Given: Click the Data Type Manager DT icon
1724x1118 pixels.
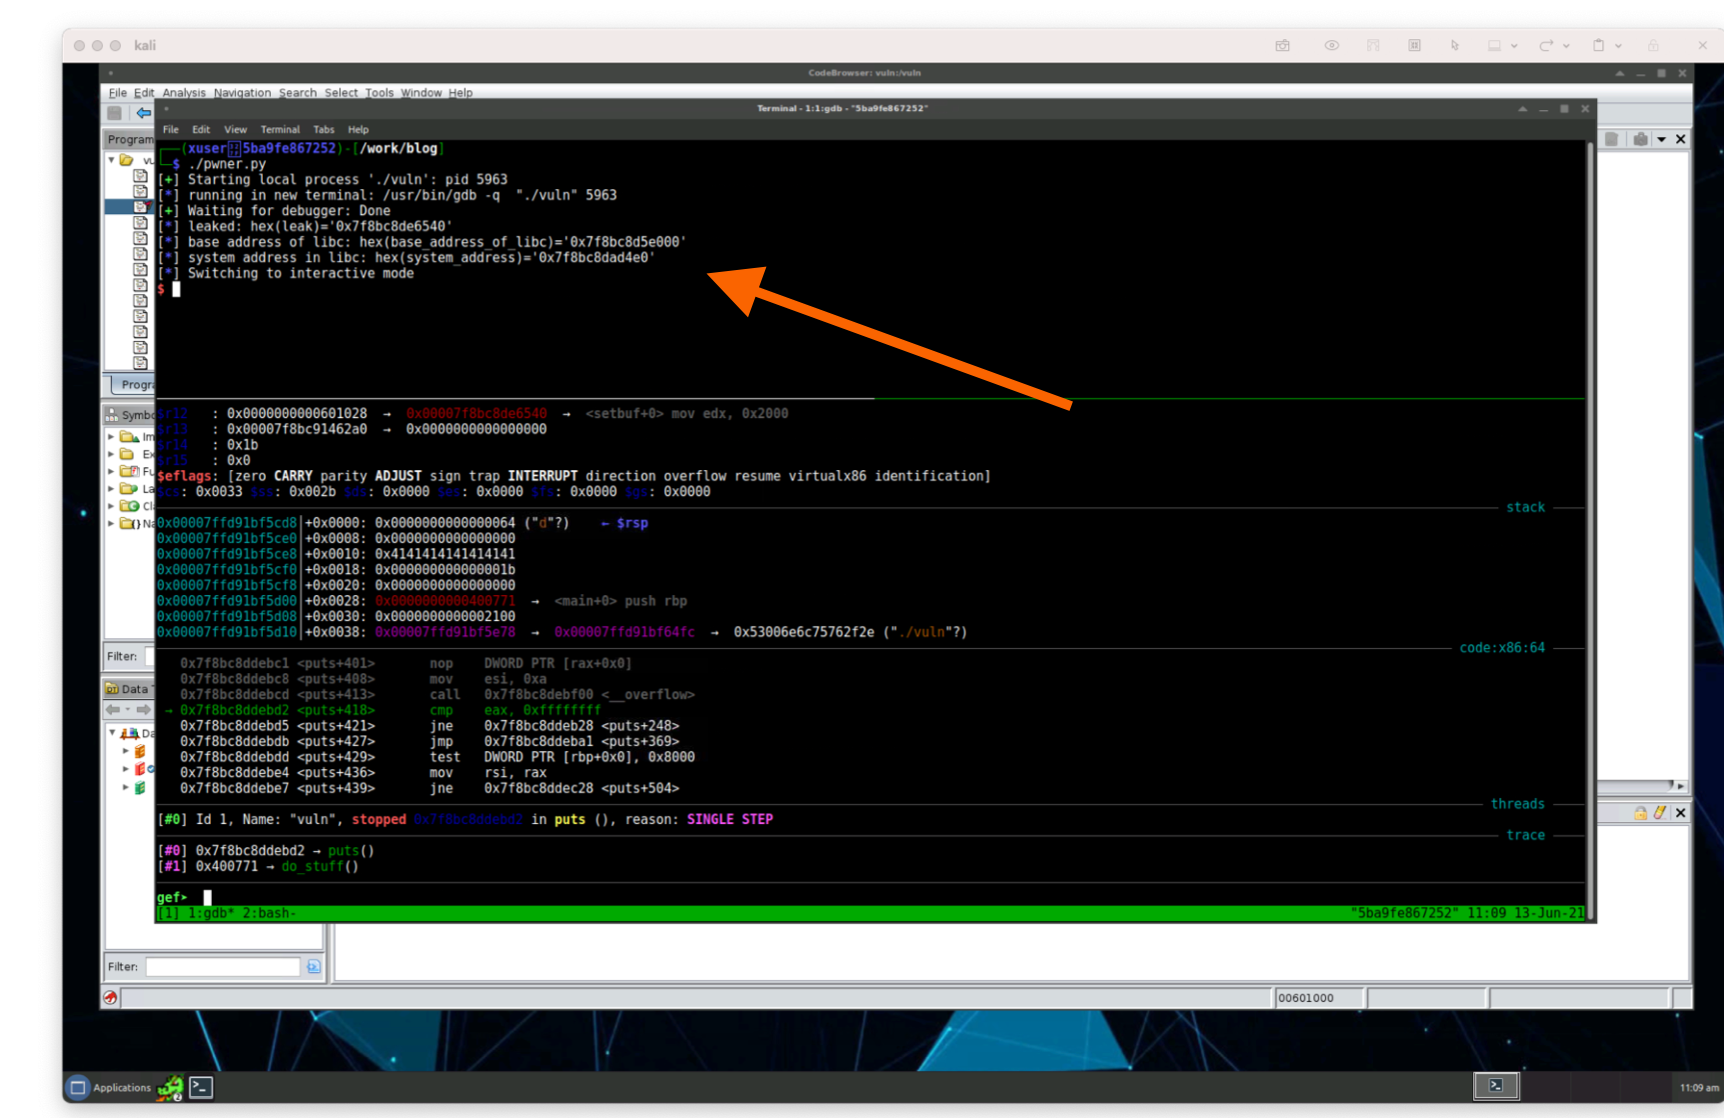Looking at the screenshot, I should [x=113, y=689].
